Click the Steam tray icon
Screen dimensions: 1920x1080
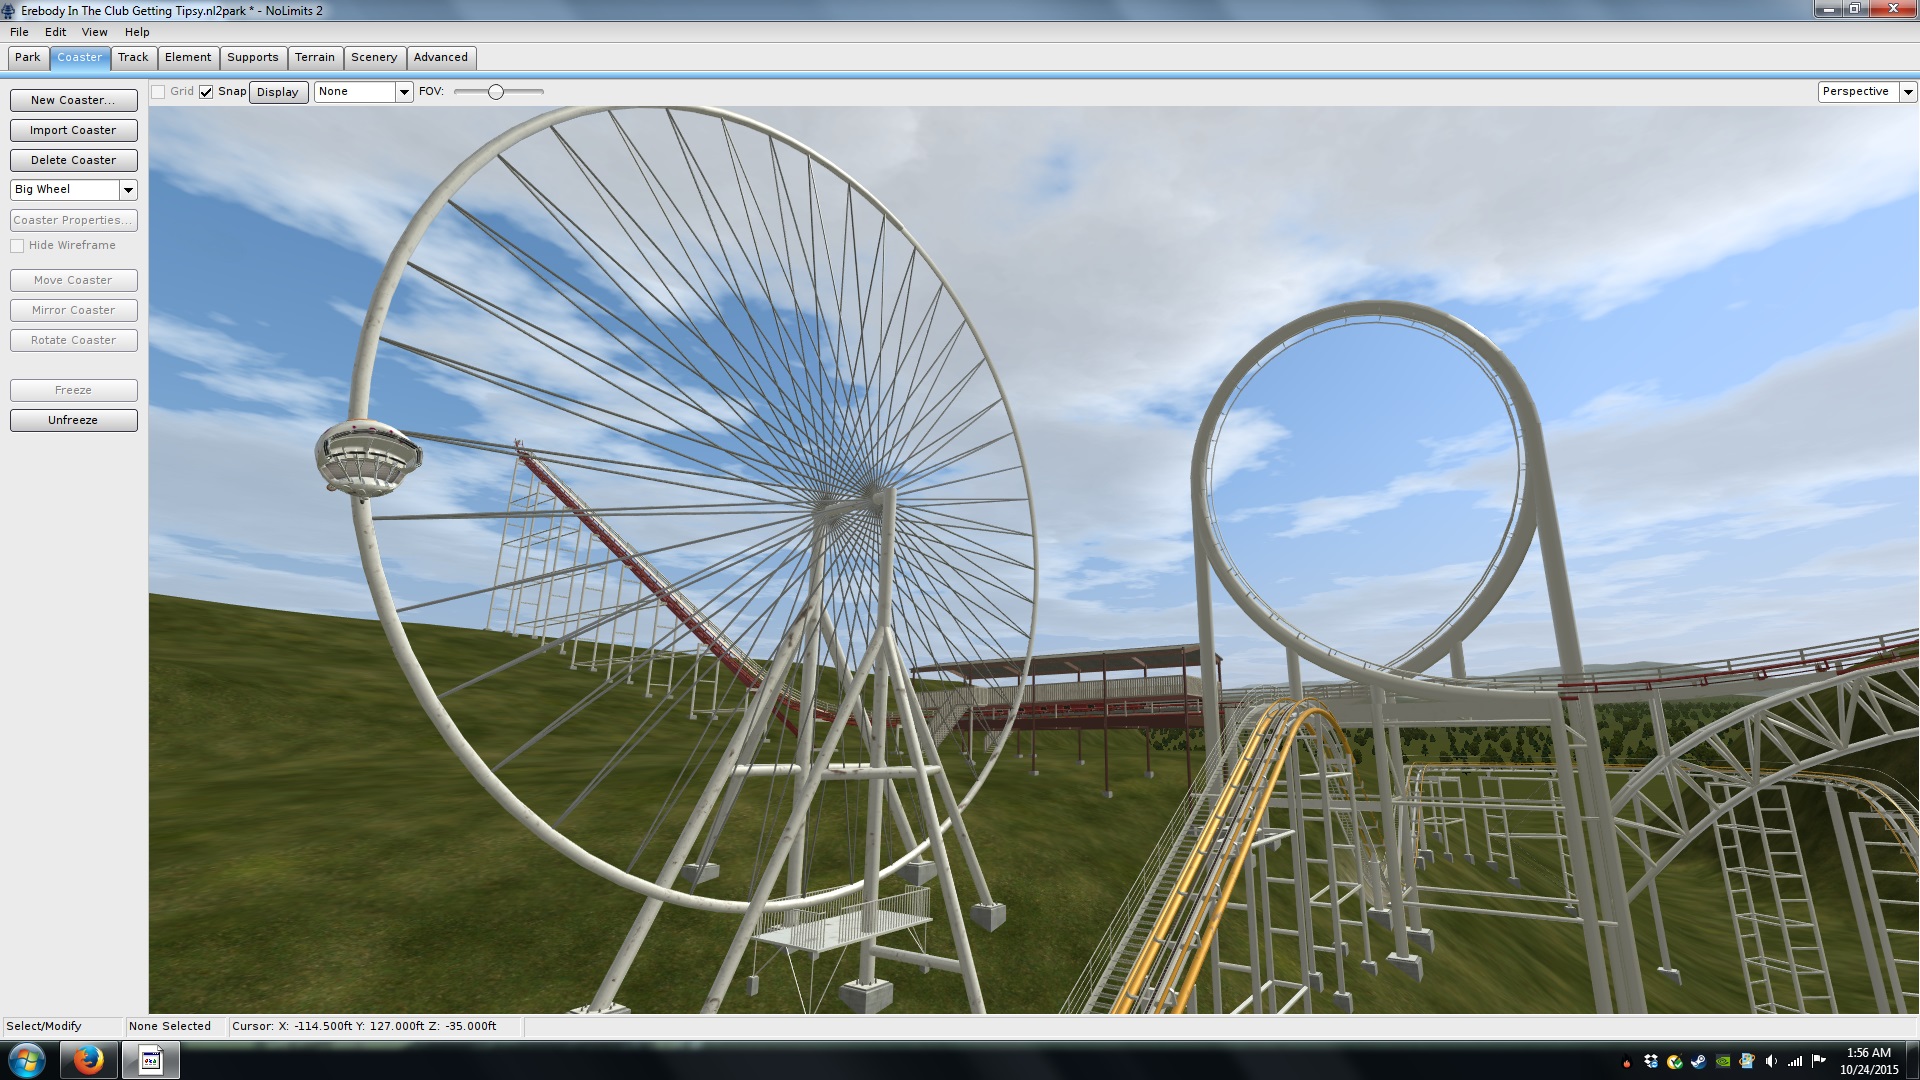1699,1061
